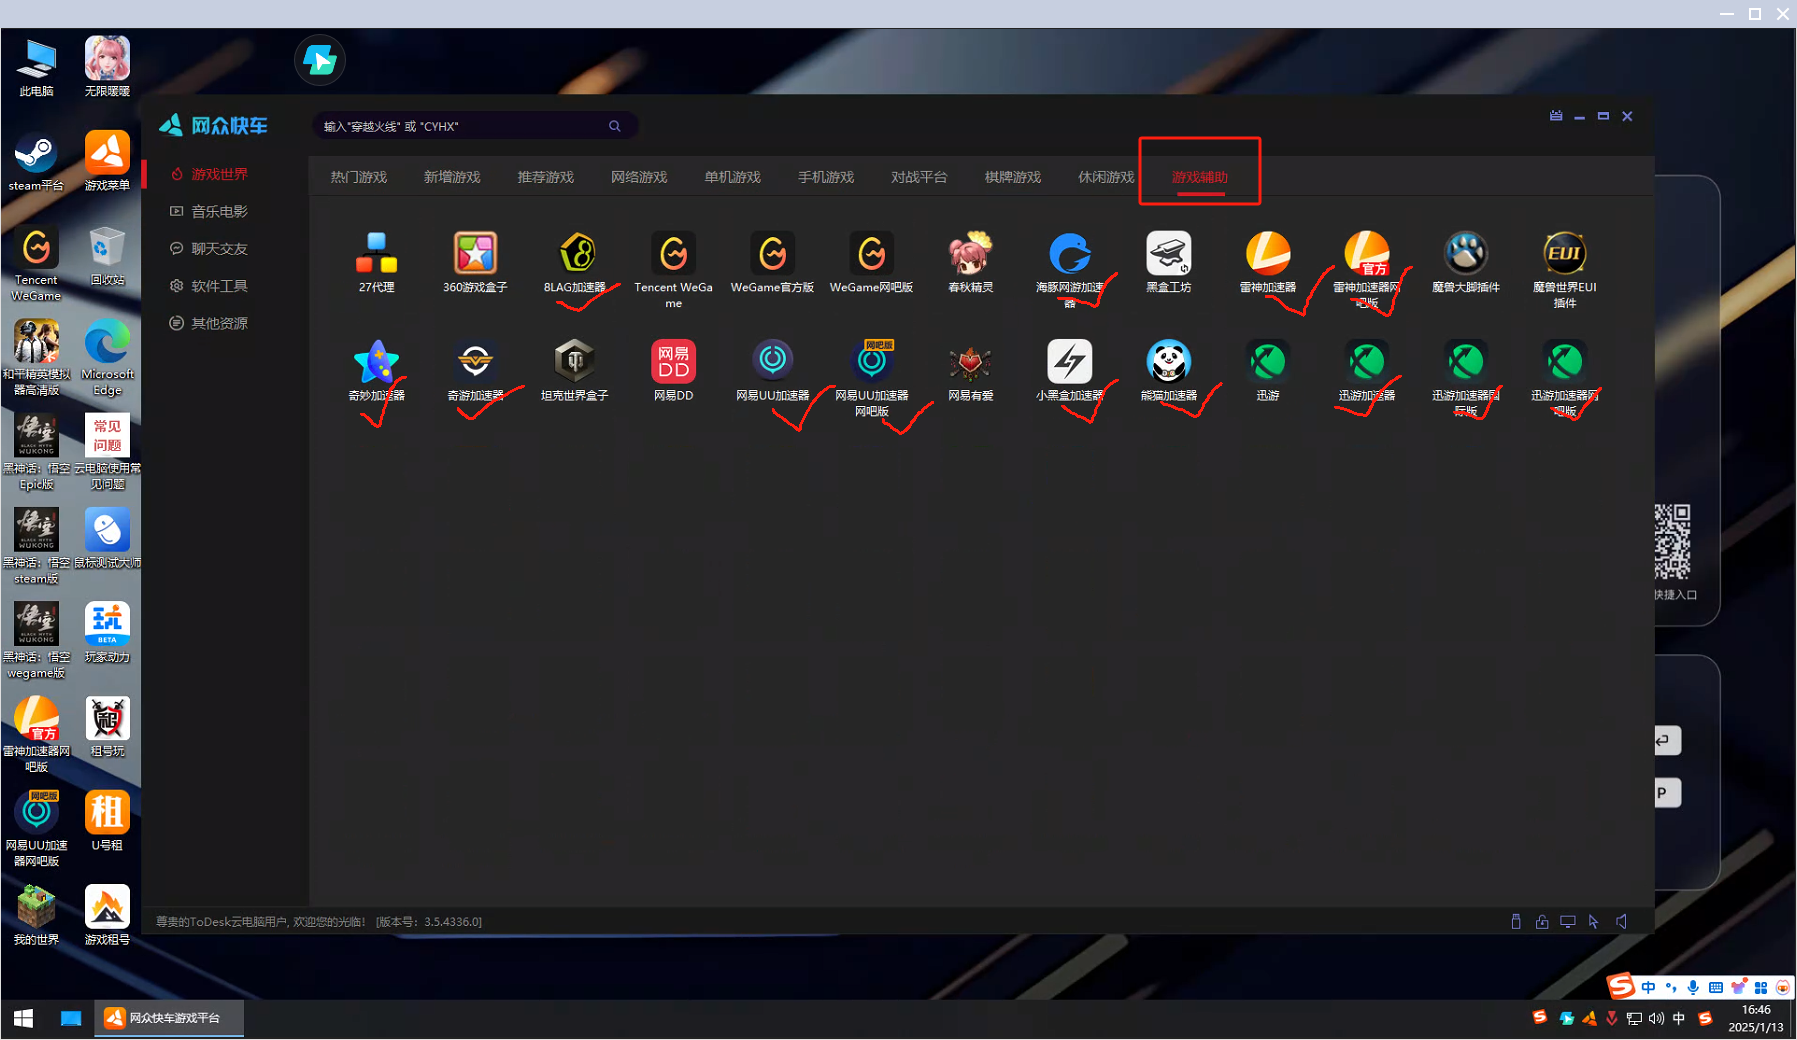This screenshot has width=1797, height=1040.
Task: Open the steam平台 desktop shortcut
Action: [36, 162]
